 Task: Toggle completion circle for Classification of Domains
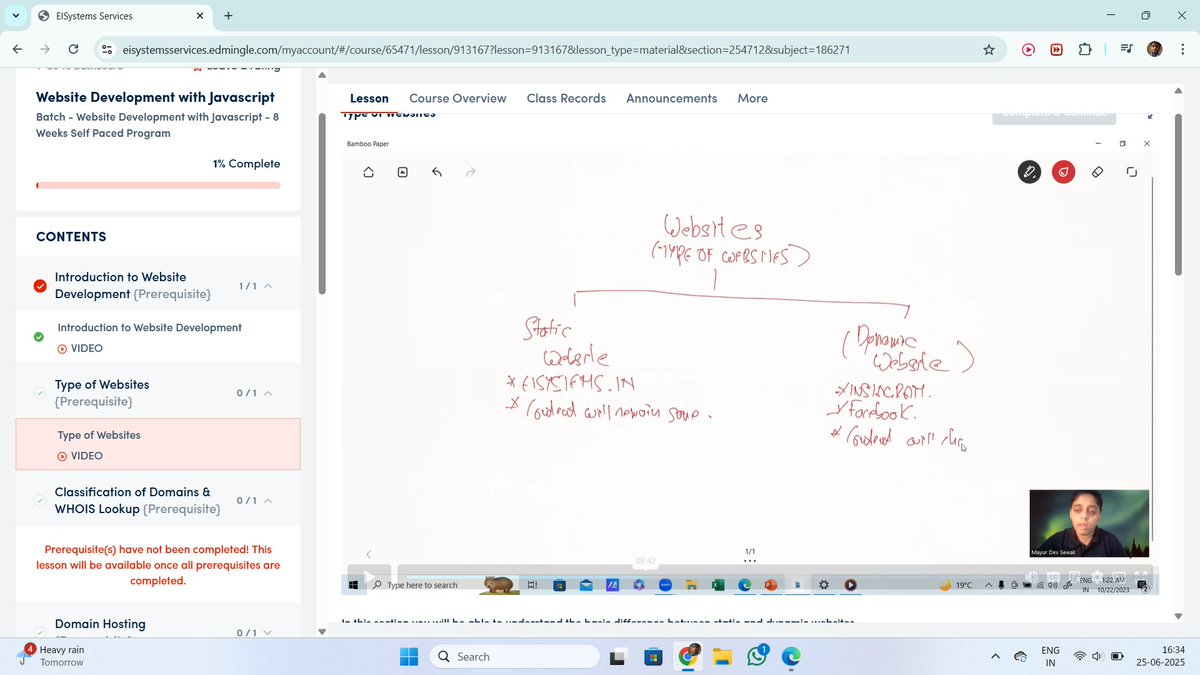(x=39, y=500)
